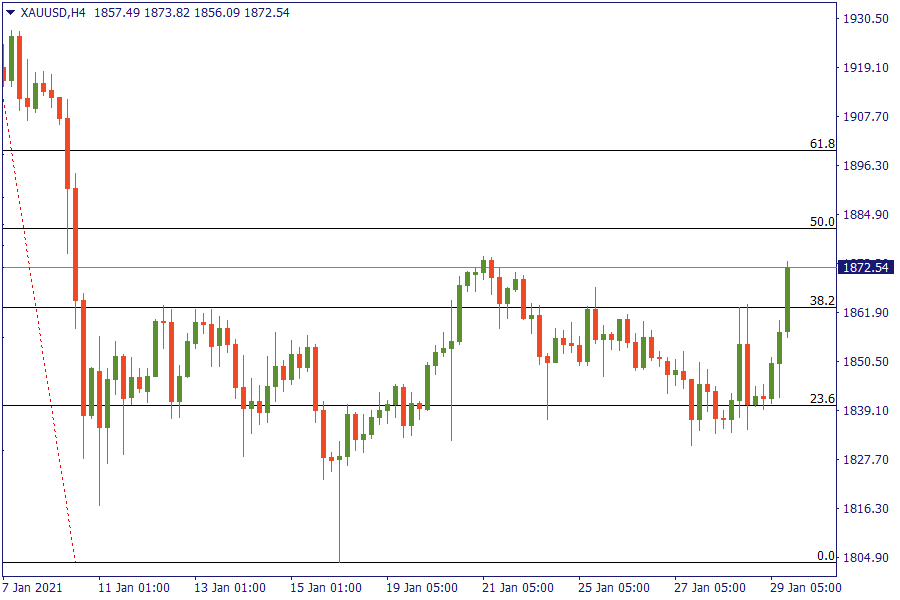The height and width of the screenshot is (600, 900).
Task: Select the 0.0 Fibonacci level label
Action: 825,555
